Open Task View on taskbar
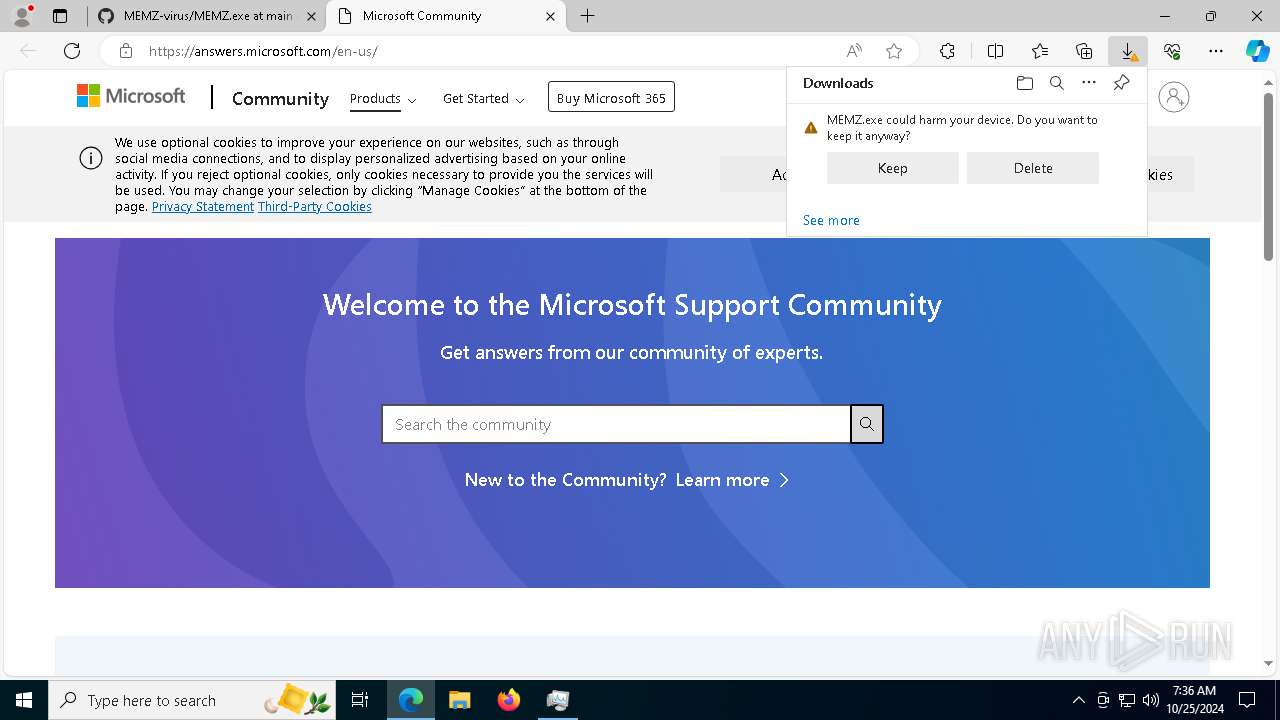The width and height of the screenshot is (1280, 720). pyautogui.click(x=360, y=700)
